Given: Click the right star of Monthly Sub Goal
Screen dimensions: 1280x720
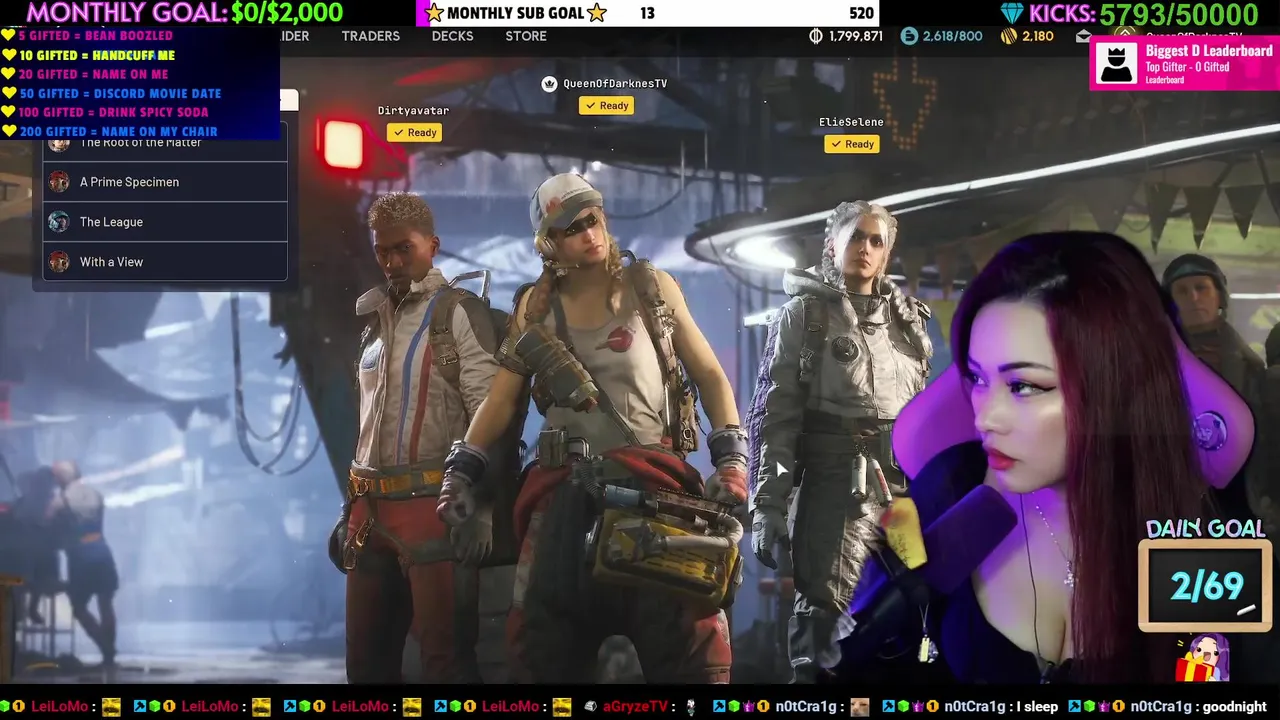Looking at the screenshot, I should (597, 13).
